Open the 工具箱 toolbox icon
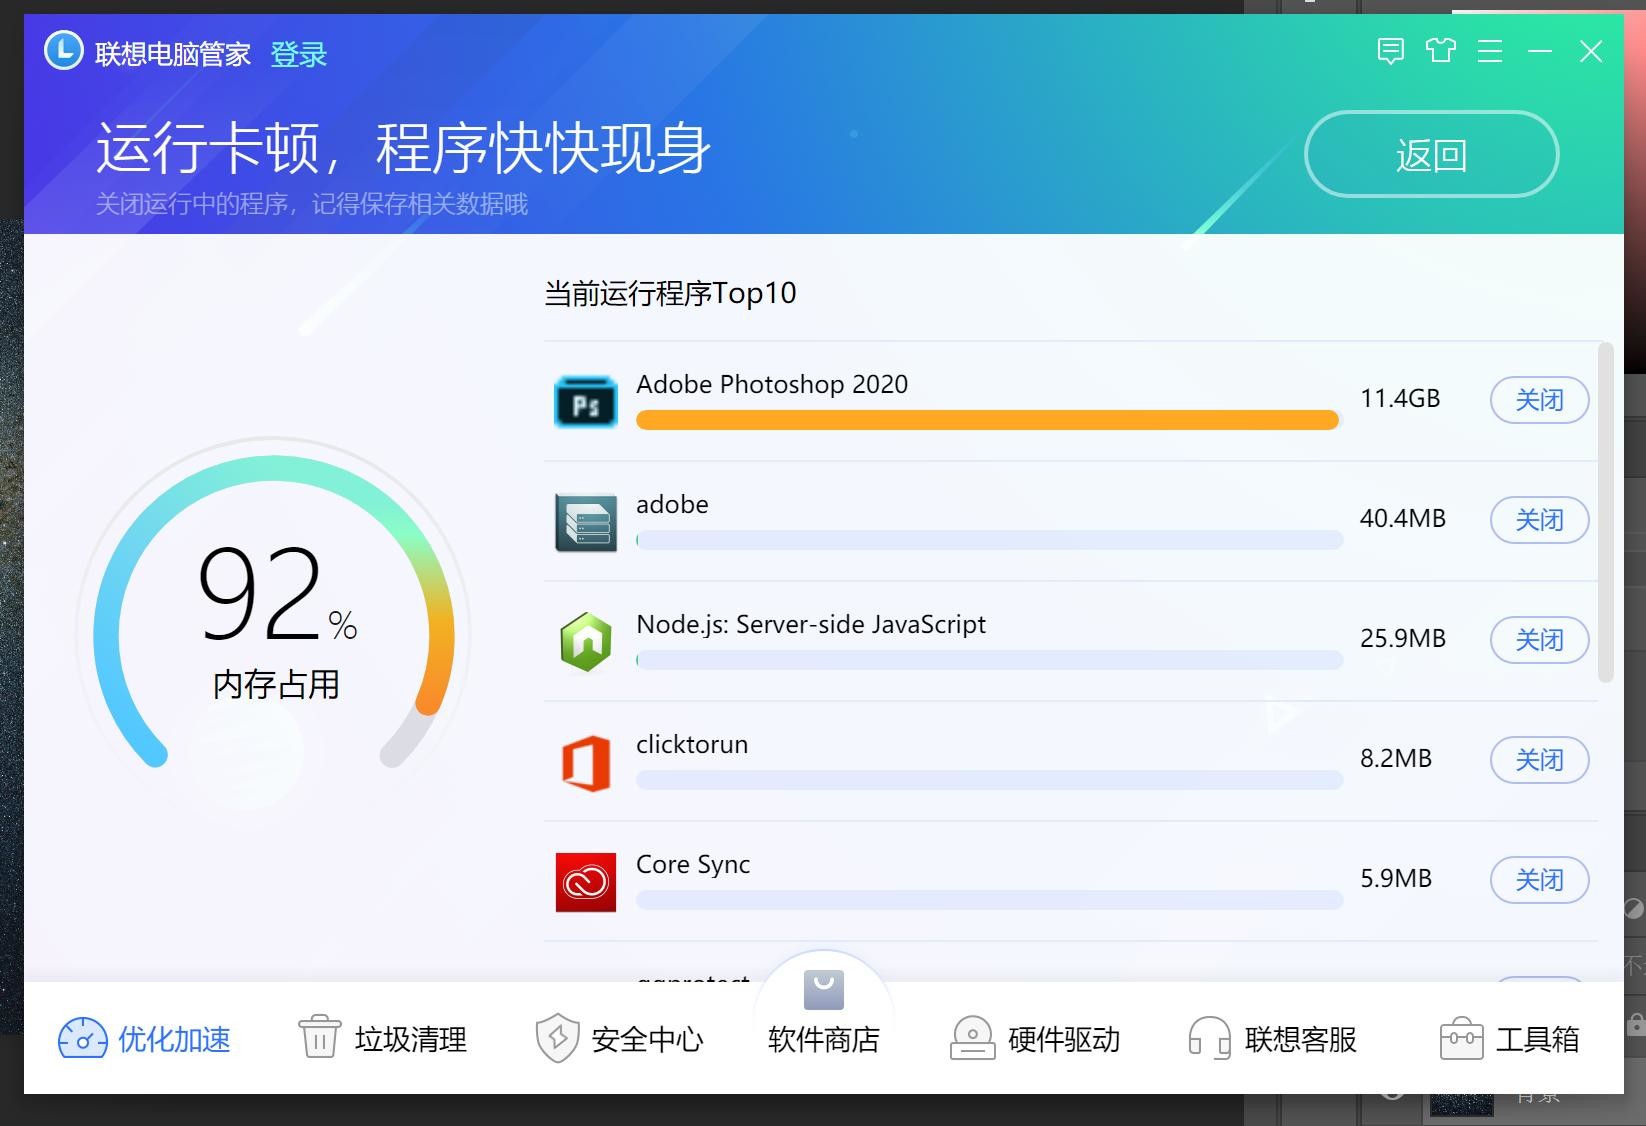 (x=1462, y=1039)
